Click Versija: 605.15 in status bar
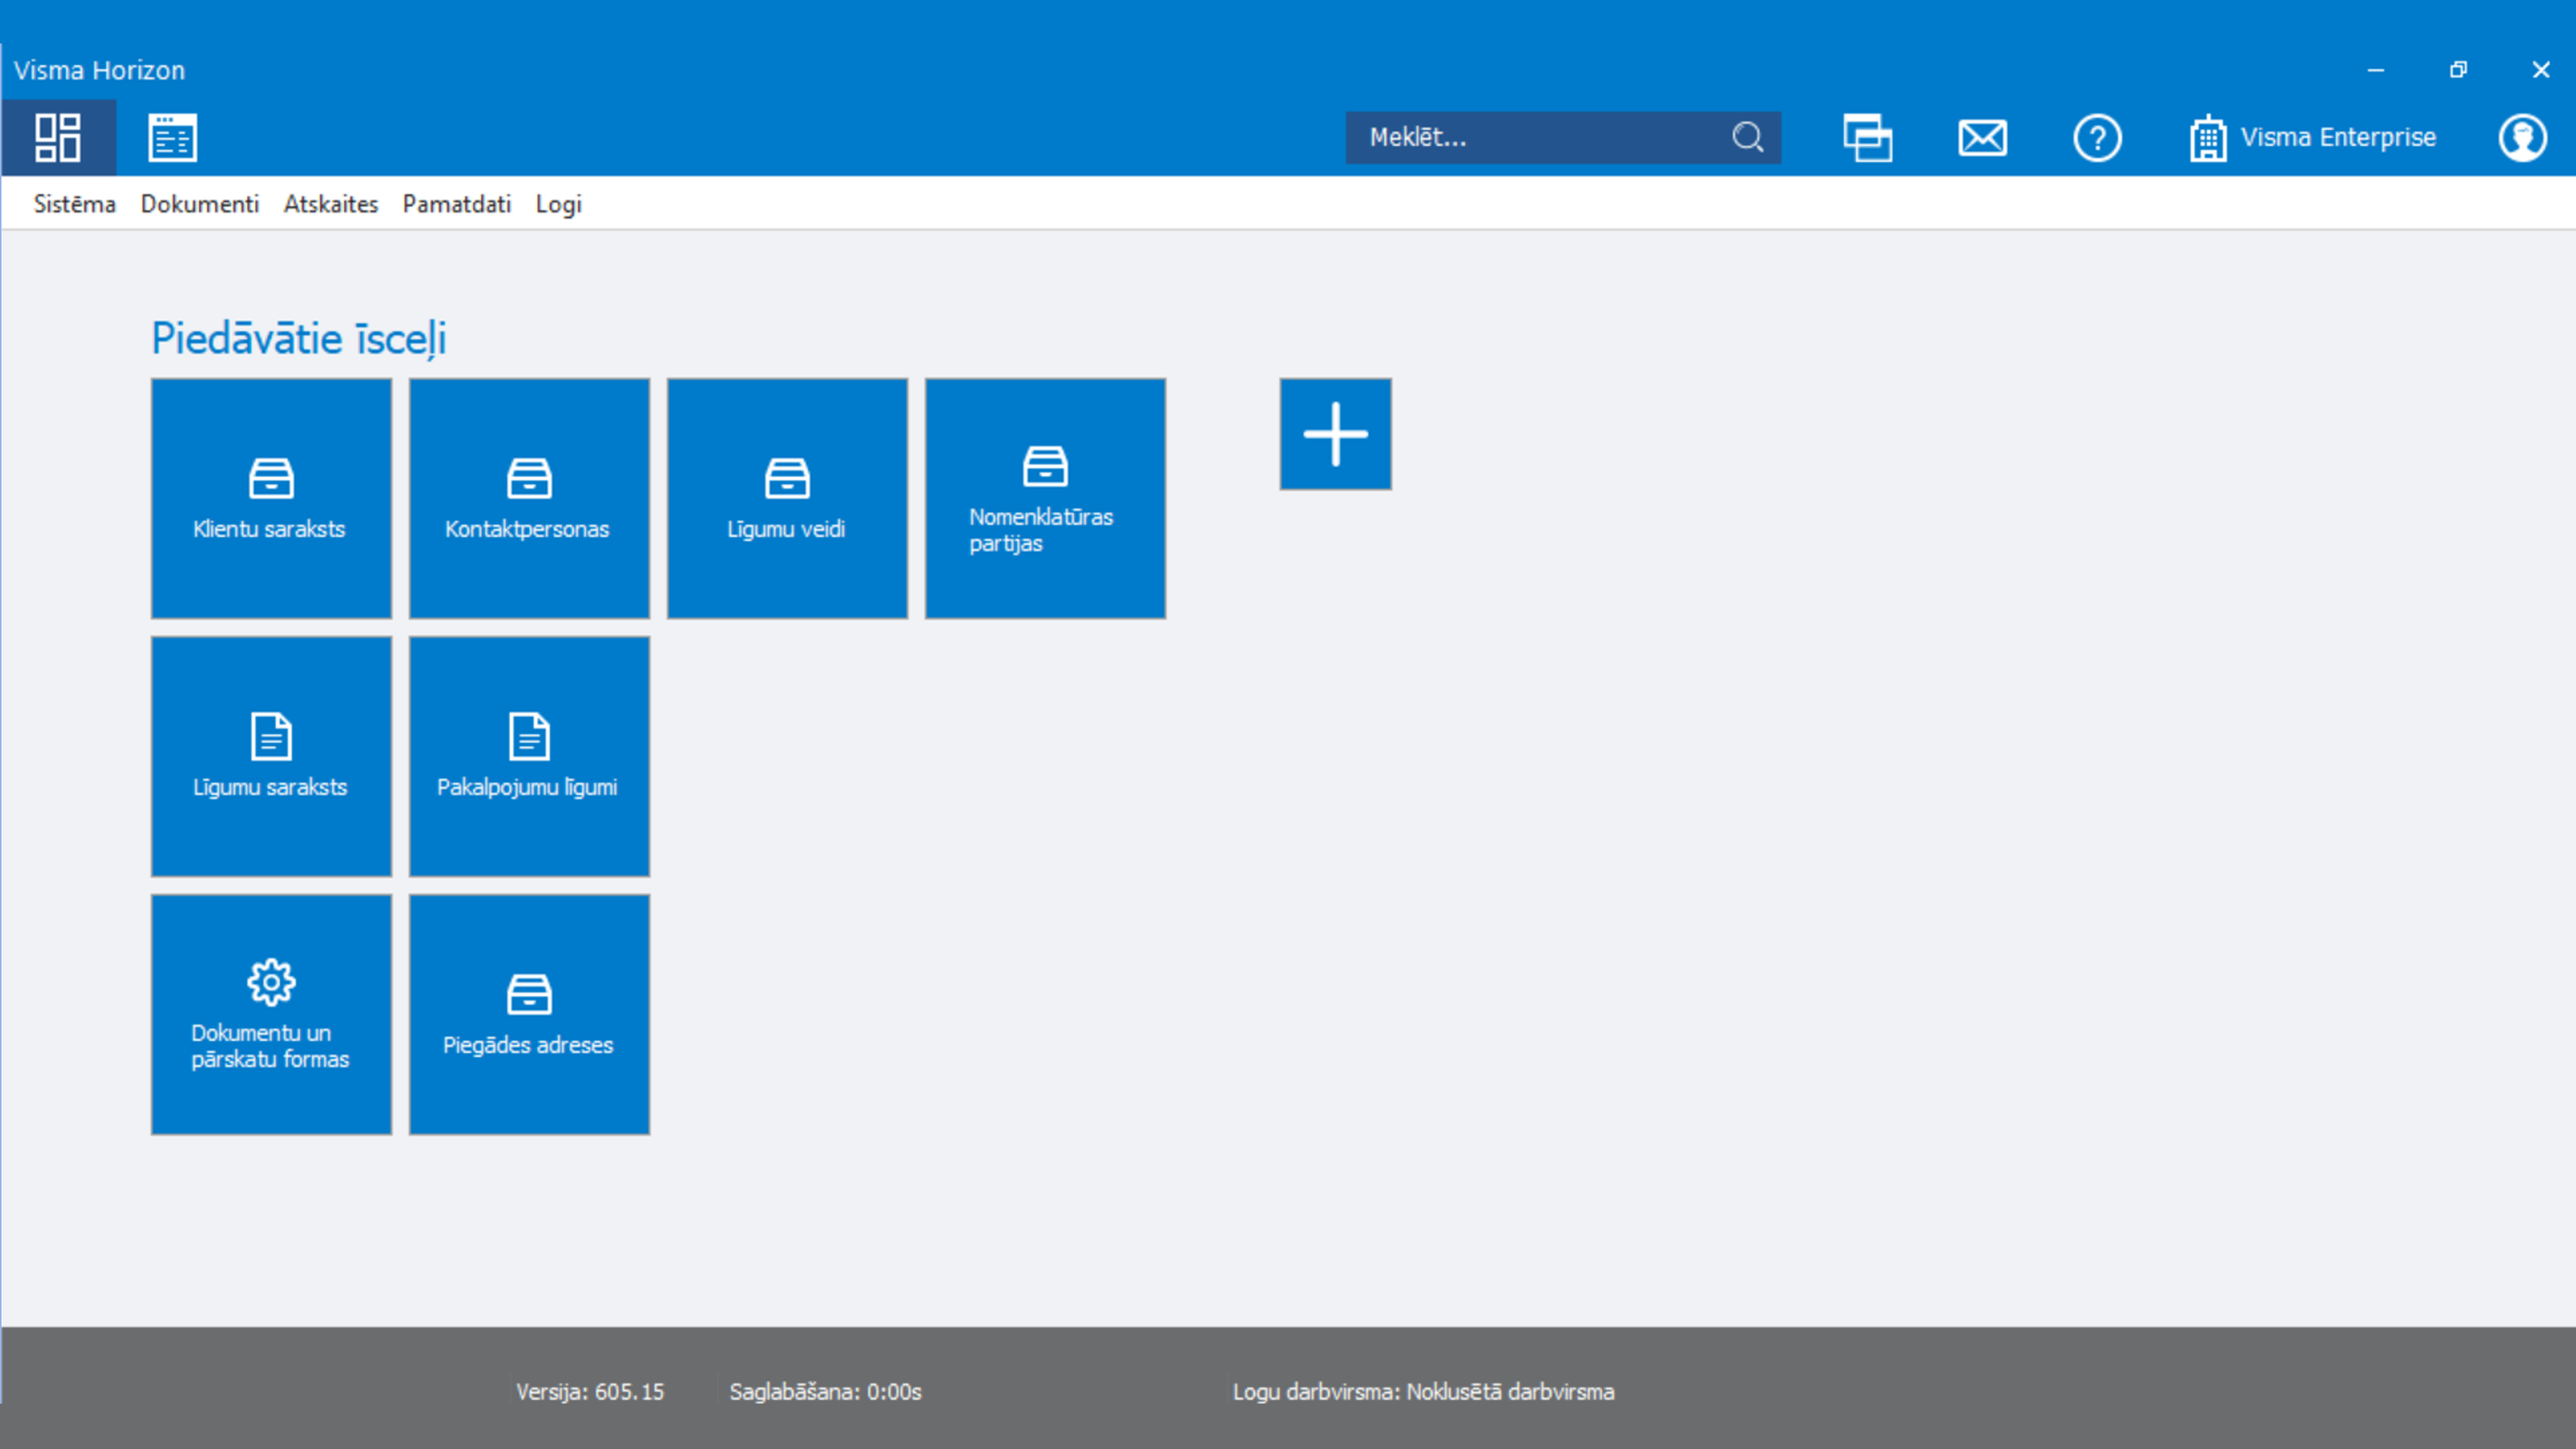The width and height of the screenshot is (2576, 1449). click(590, 1392)
